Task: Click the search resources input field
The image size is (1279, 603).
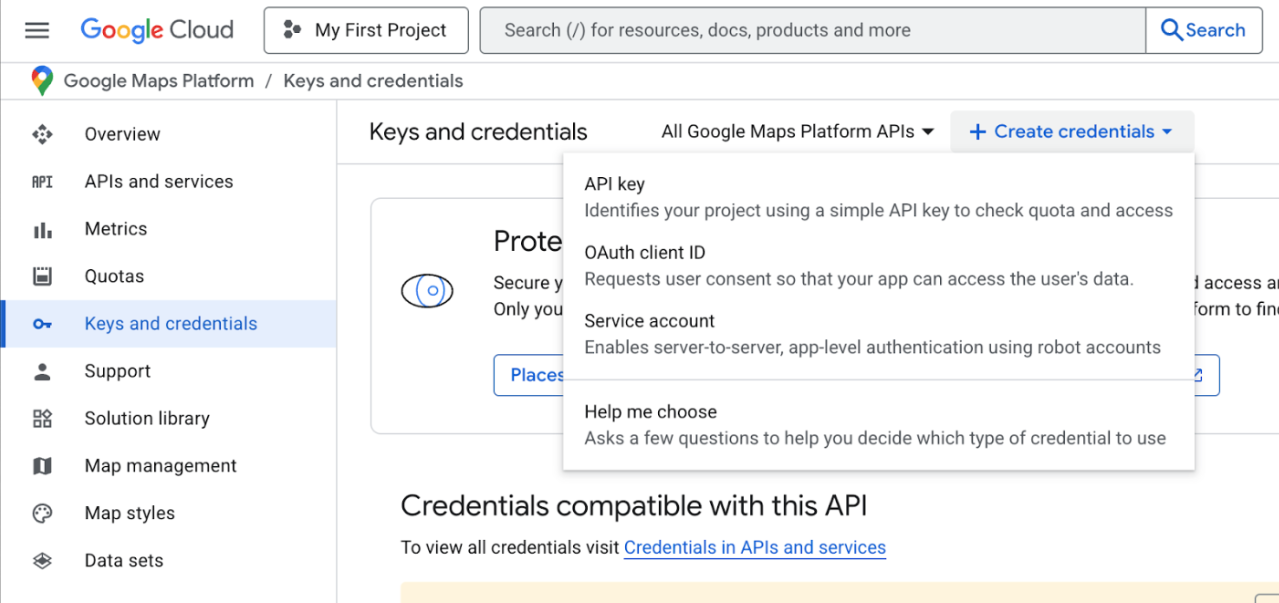Action: coord(812,30)
